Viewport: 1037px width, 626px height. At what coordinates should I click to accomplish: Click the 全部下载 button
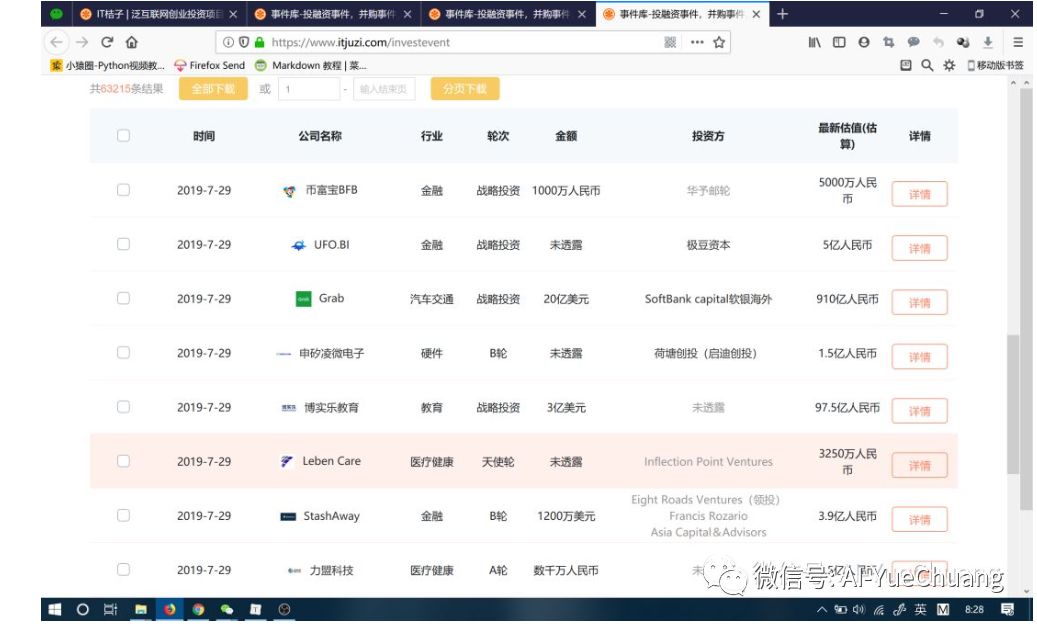click(213, 89)
